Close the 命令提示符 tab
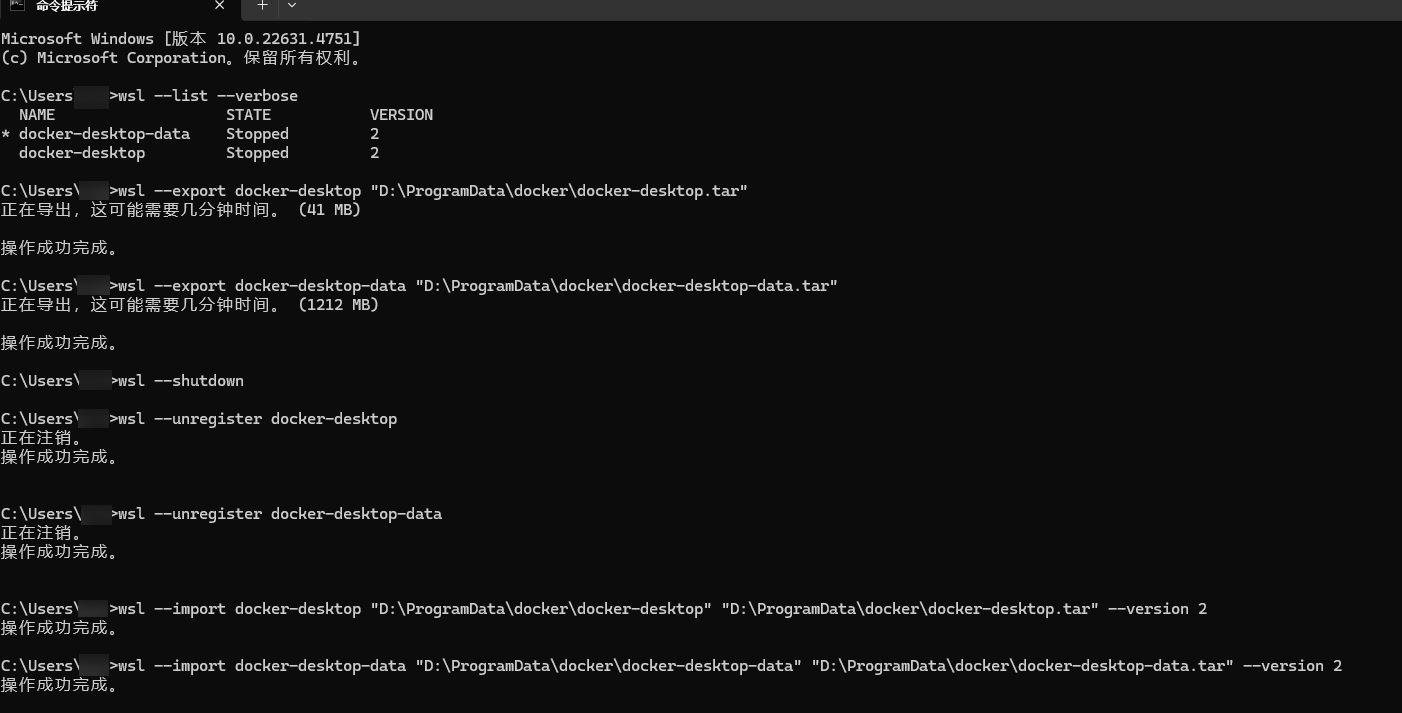This screenshot has height=713, width=1402. pyautogui.click(x=220, y=5)
